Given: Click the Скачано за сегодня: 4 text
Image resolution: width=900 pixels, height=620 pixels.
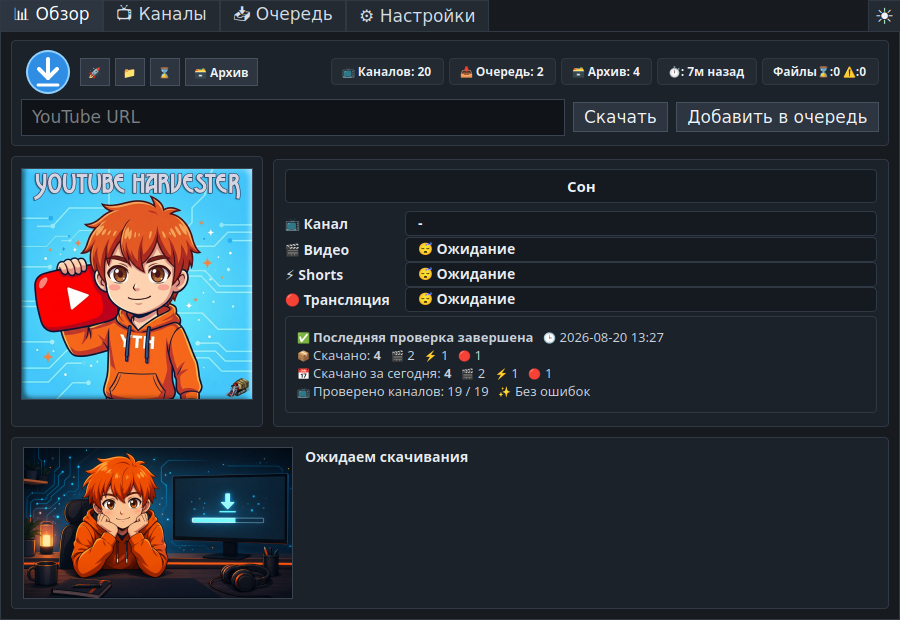Looking at the screenshot, I should (x=382, y=374).
